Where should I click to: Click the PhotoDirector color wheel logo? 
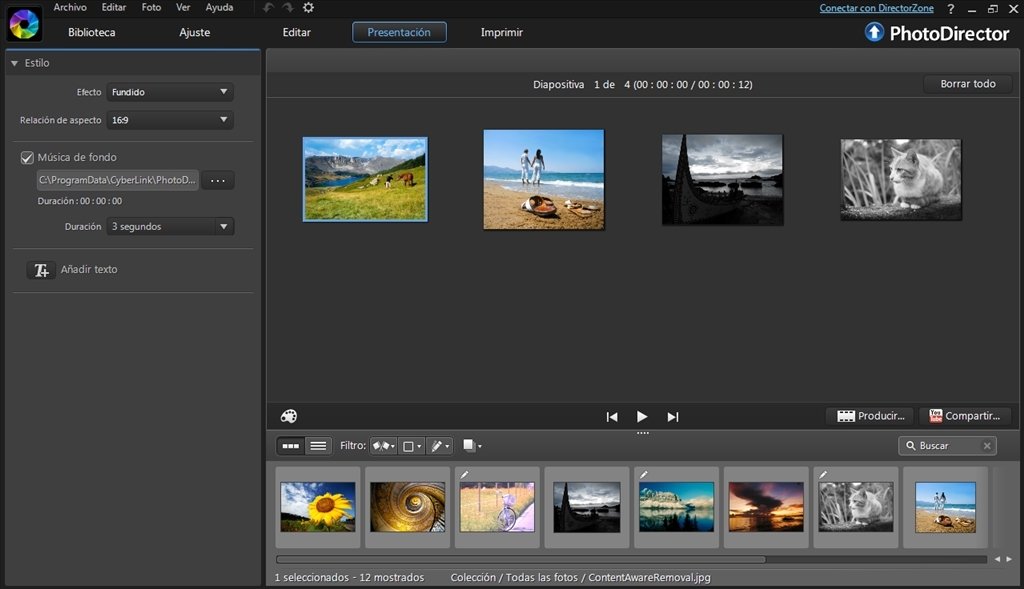pyautogui.click(x=24, y=25)
